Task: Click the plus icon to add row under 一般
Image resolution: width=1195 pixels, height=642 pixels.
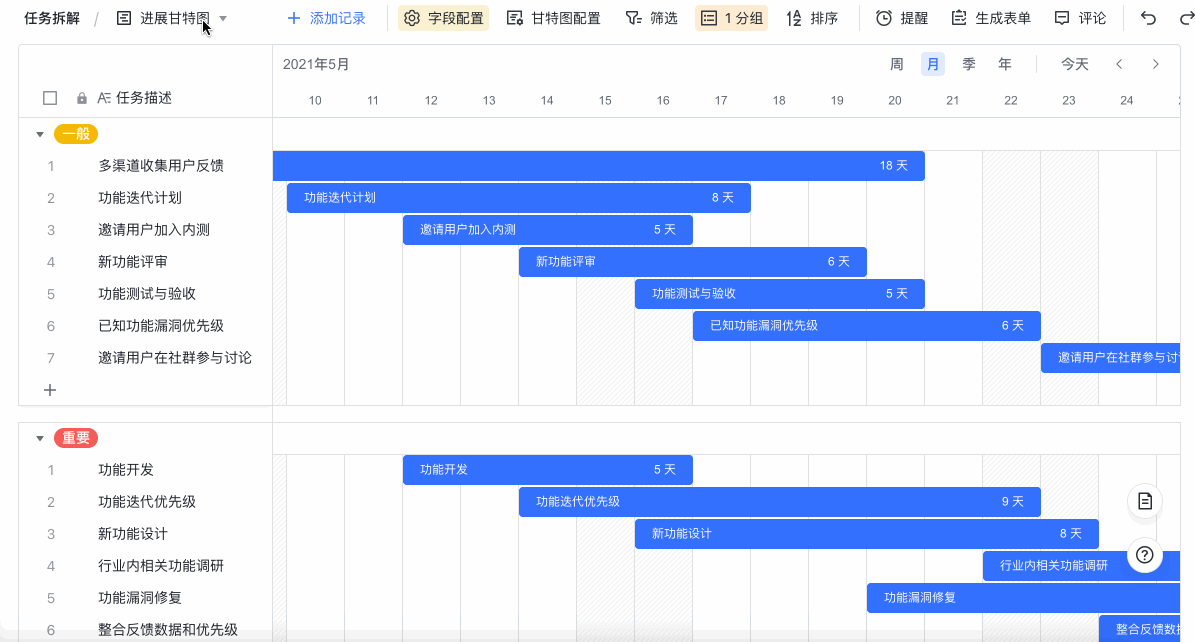Action: pos(50,390)
